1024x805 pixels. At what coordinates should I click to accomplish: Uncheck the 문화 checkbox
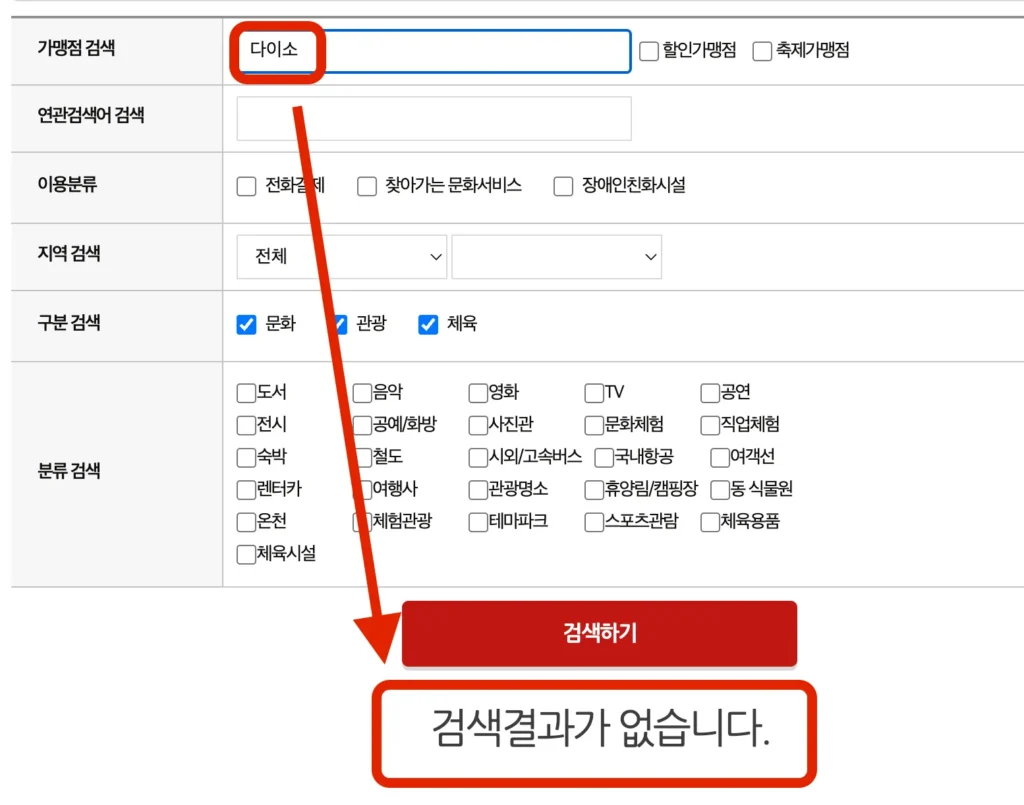[x=246, y=324]
